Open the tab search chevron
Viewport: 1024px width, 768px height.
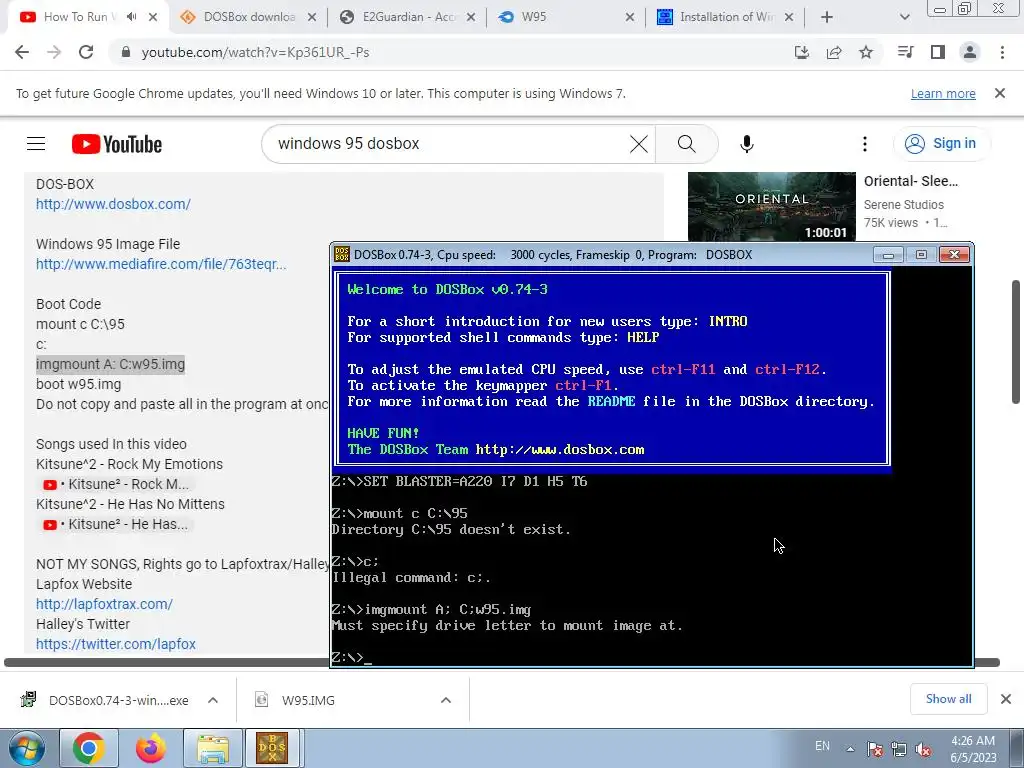coord(904,17)
